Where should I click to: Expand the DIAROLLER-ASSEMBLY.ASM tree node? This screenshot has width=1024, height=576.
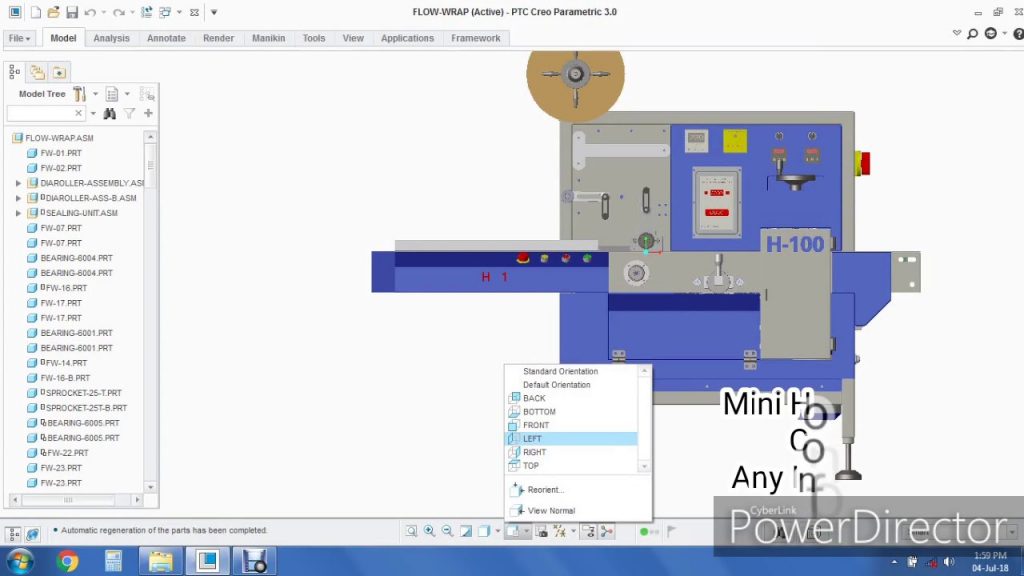[x=18, y=183]
